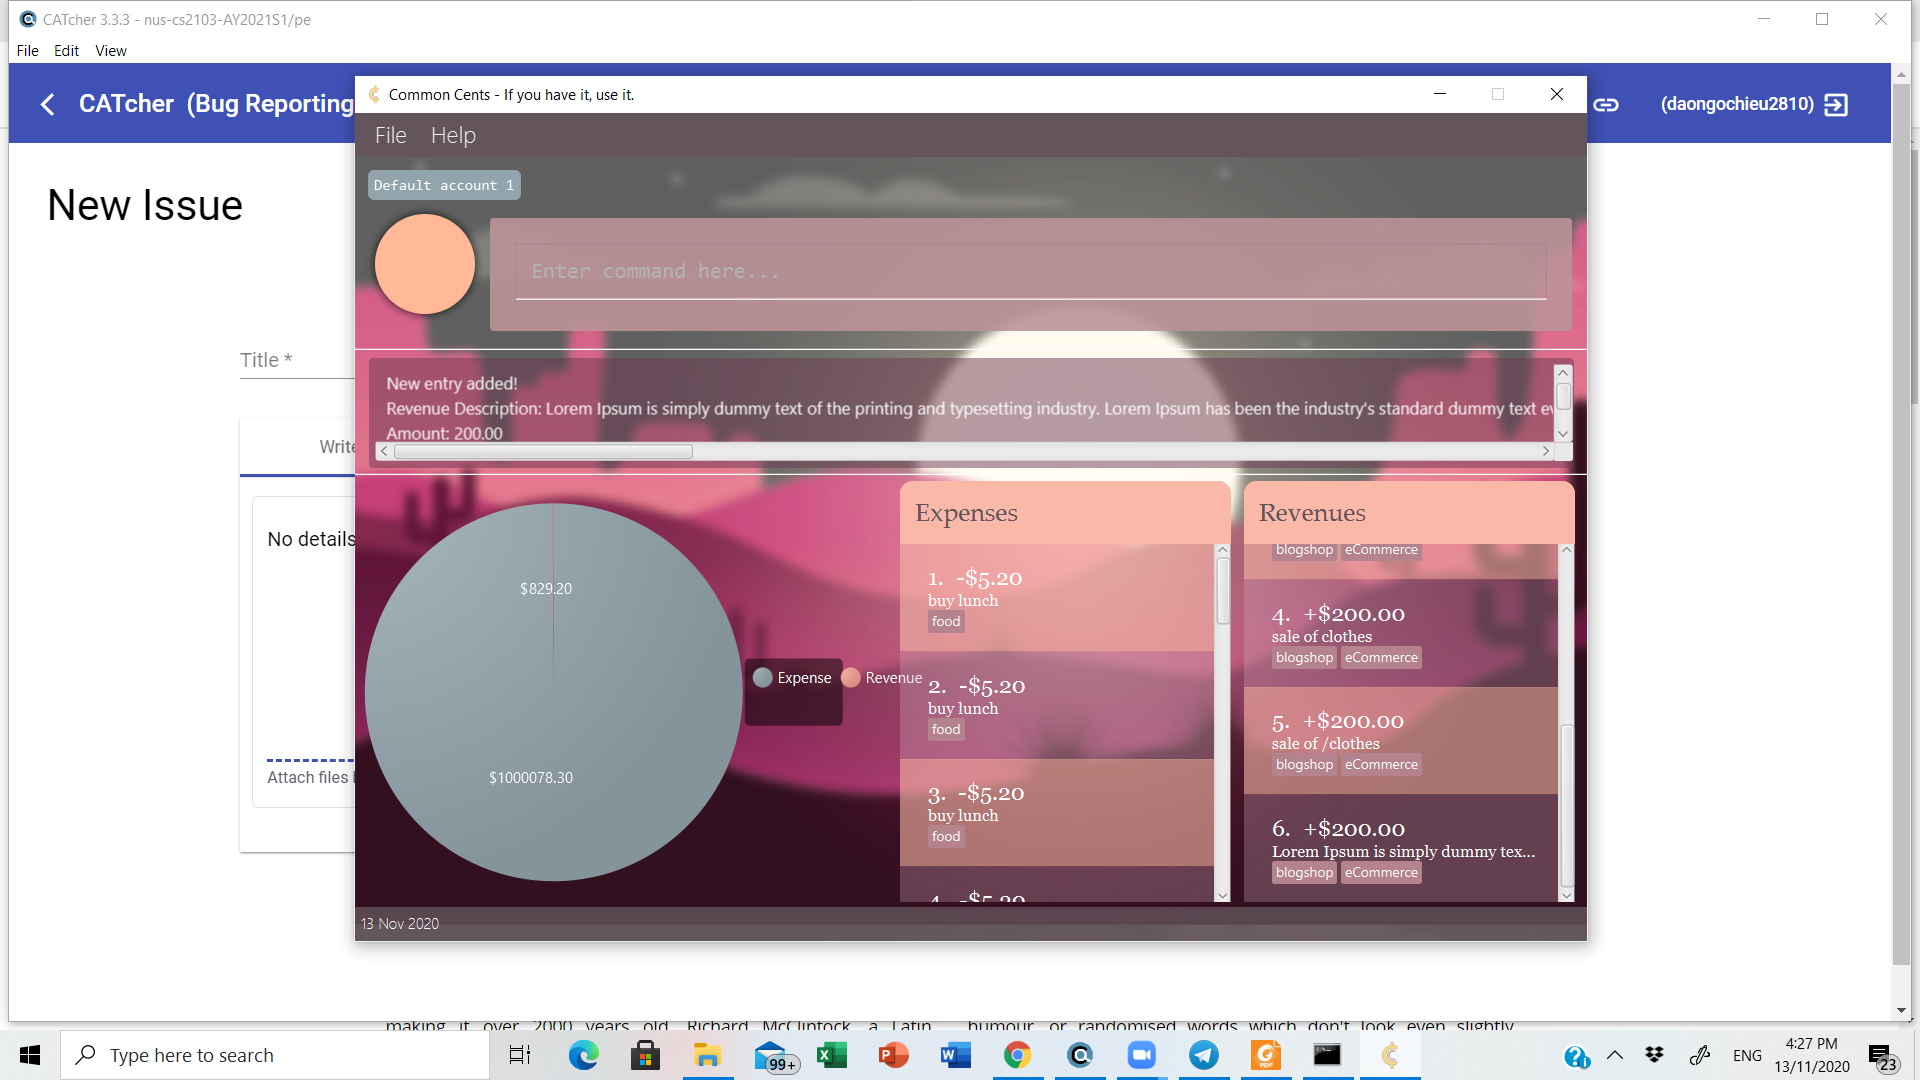The width and height of the screenshot is (1920, 1080).
Task: Click the Dropbox system tray icon
Action: [x=1655, y=1055]
